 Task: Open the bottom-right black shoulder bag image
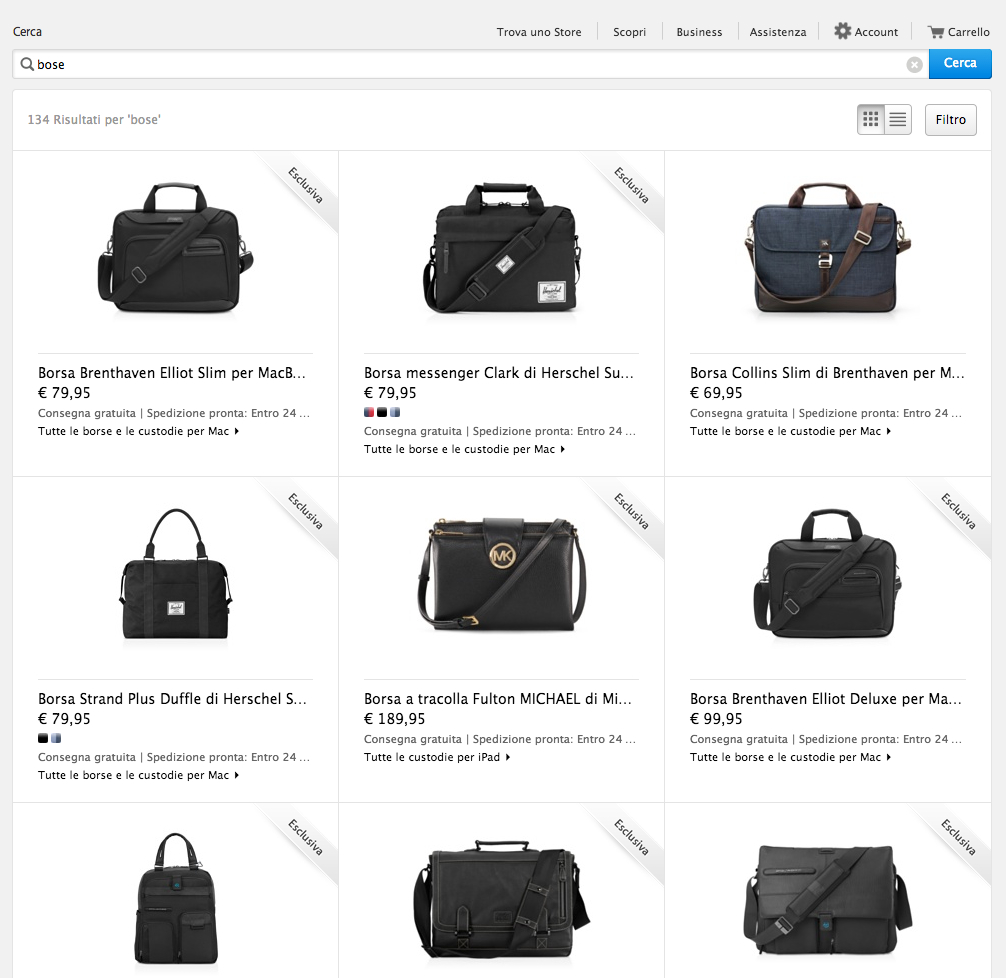point(828,900)
